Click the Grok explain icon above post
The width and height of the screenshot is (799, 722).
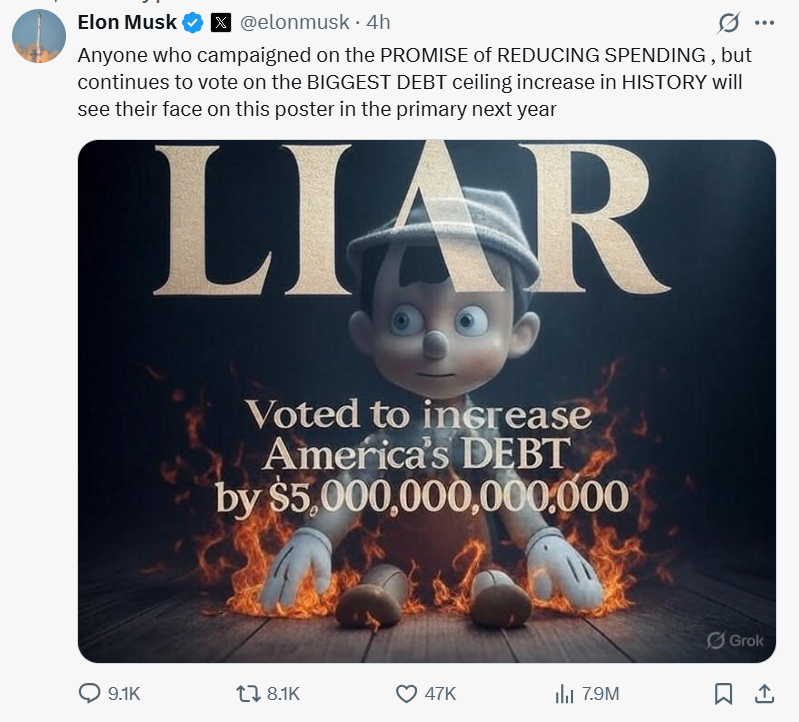(730, 22)
